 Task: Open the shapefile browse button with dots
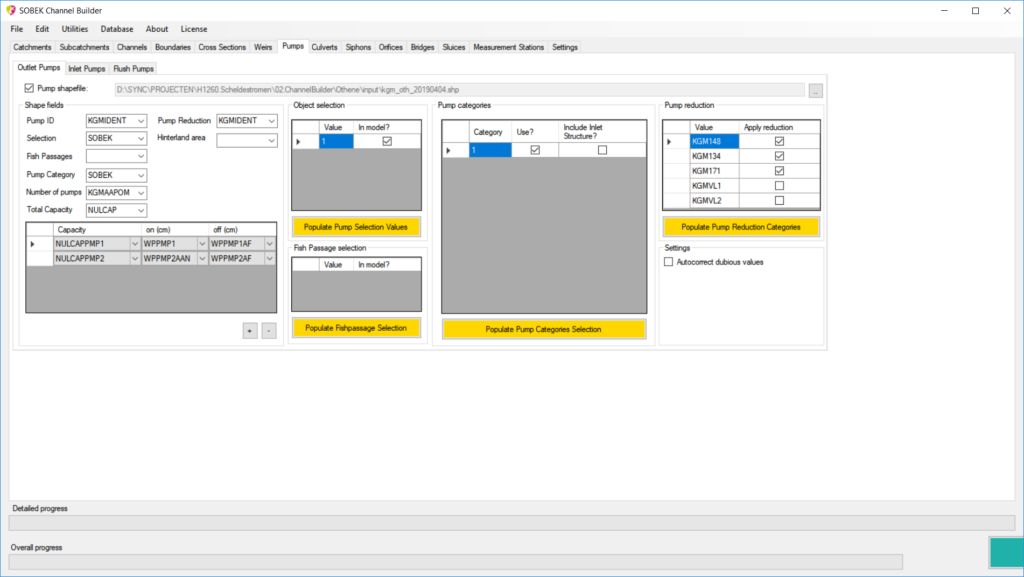click(x=816, y=90)
